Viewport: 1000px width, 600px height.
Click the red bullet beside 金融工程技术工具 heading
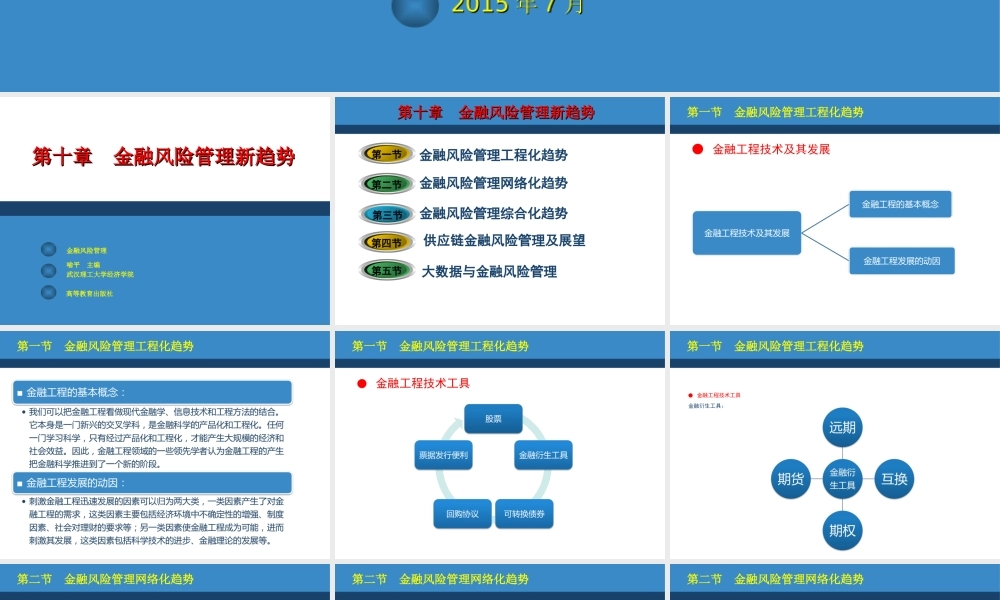[361, 381]
